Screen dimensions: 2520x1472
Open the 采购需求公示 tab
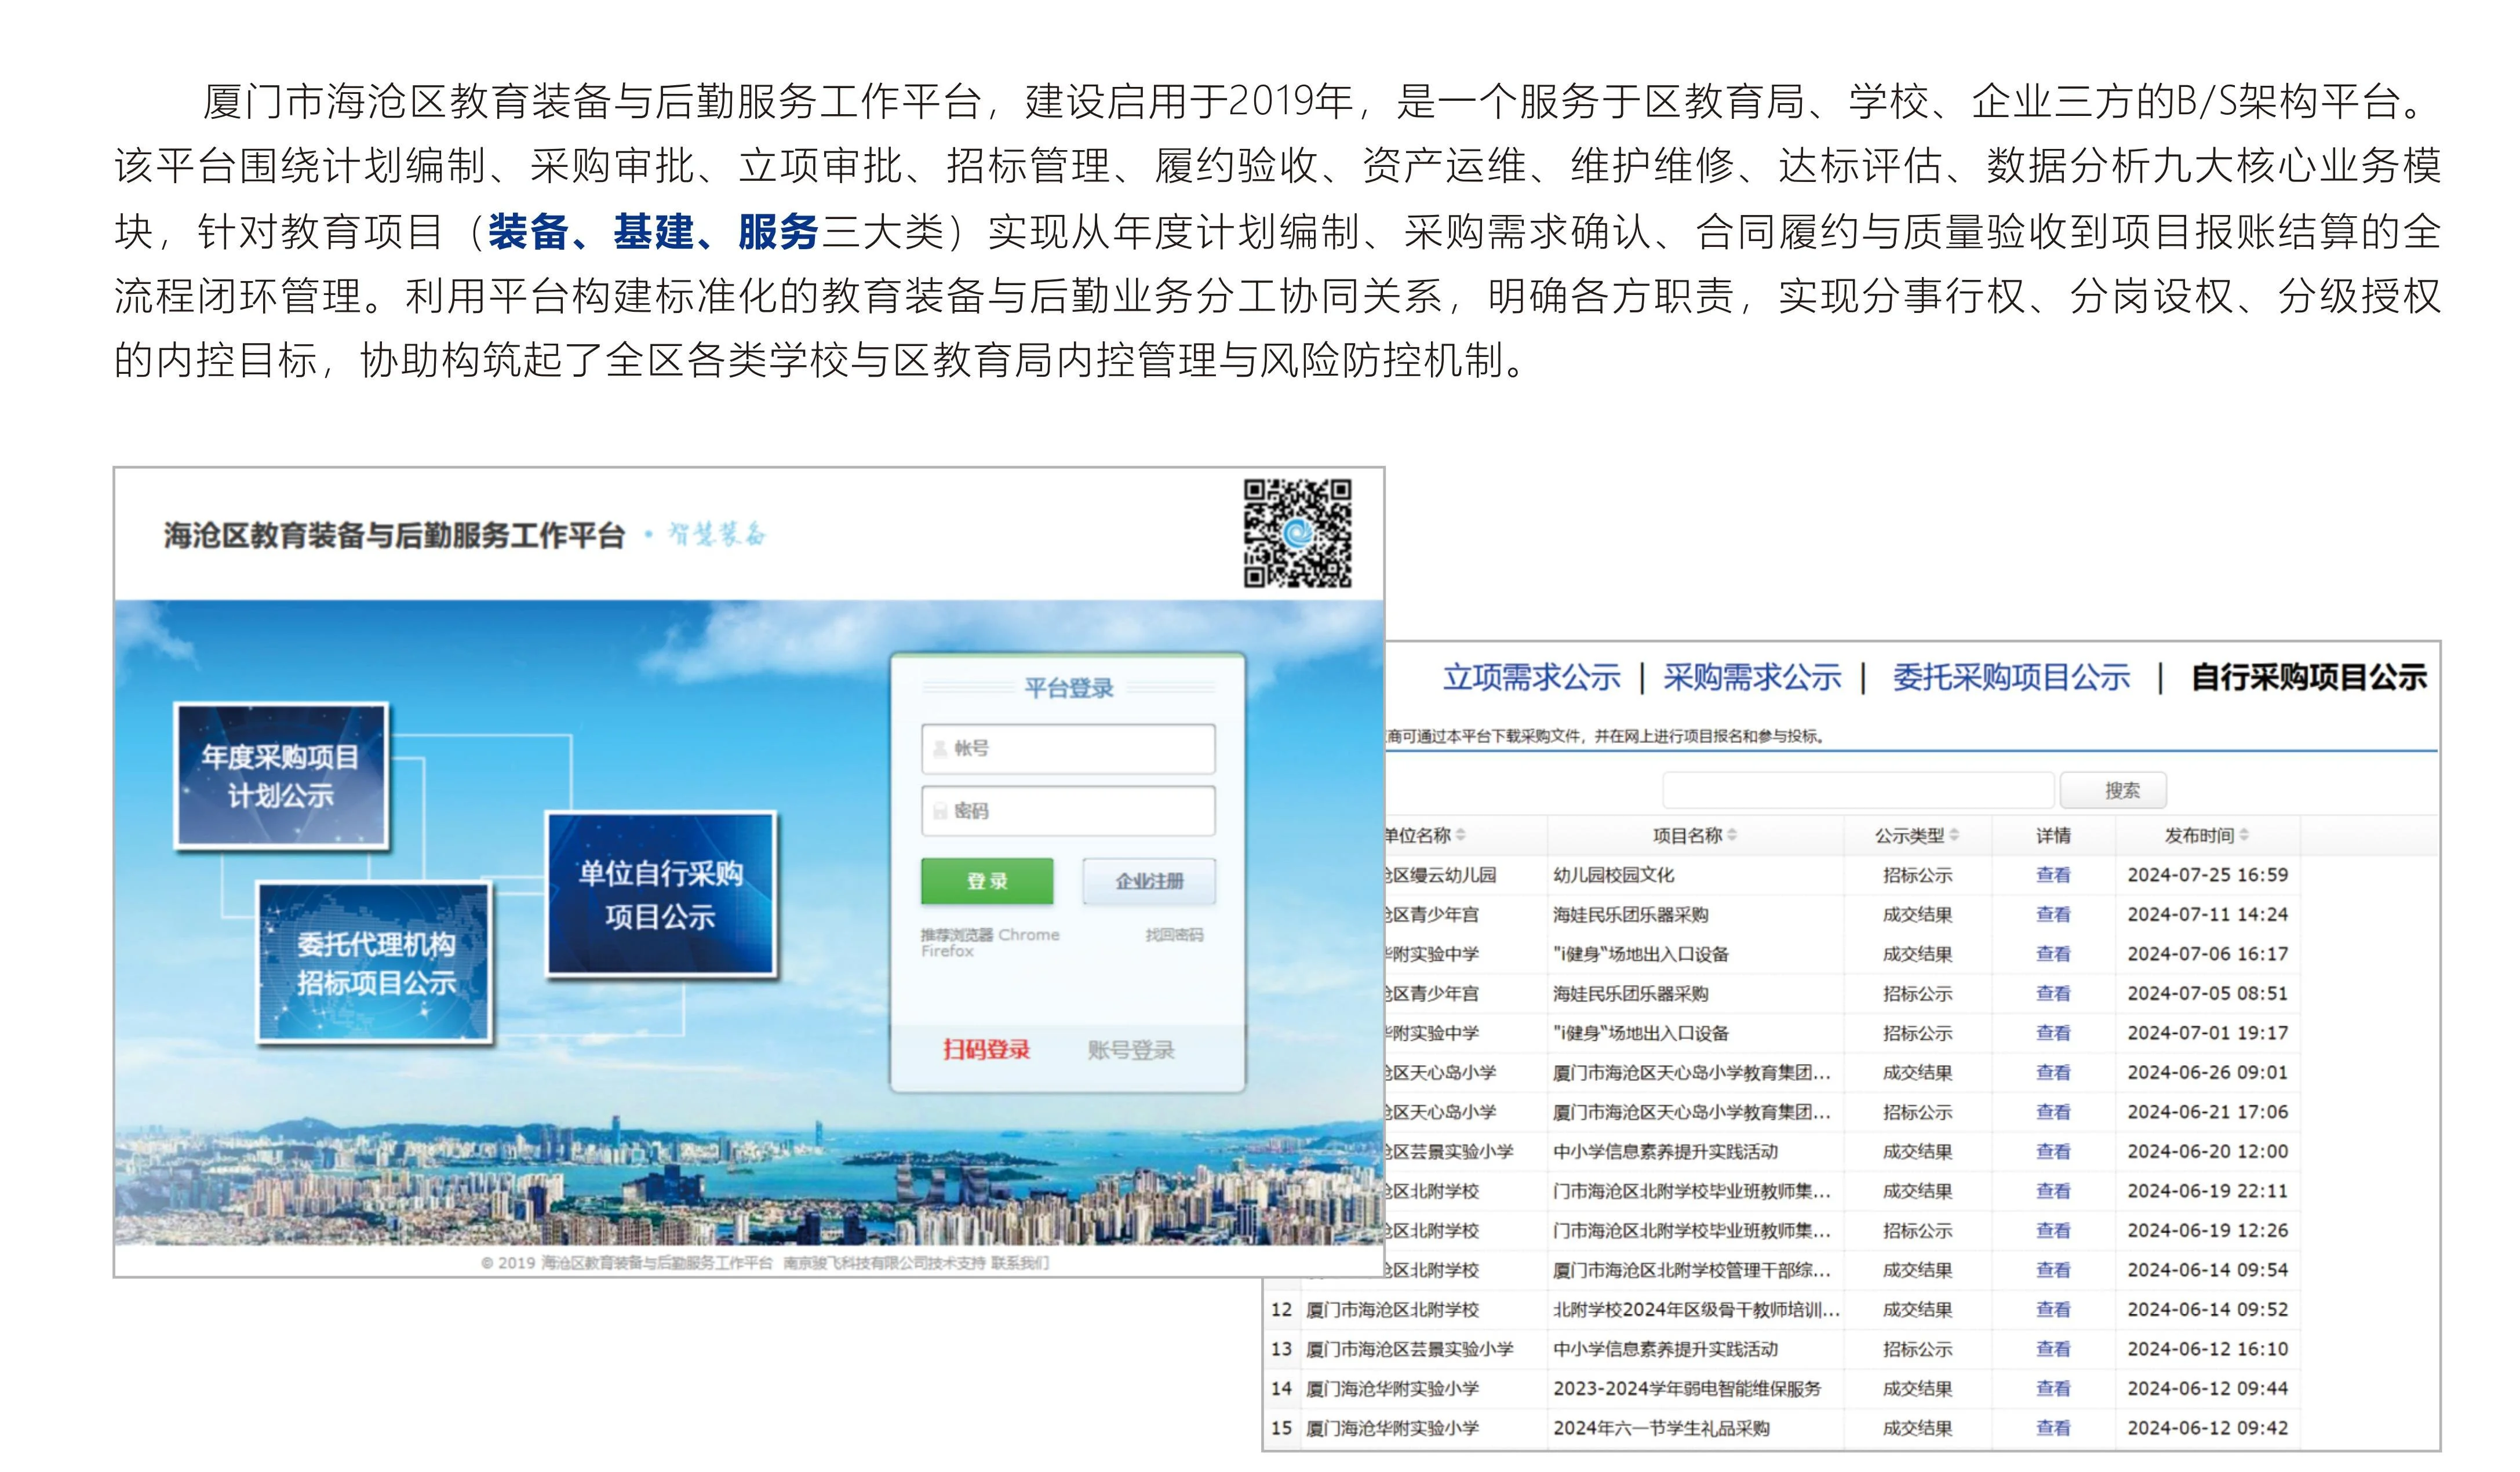1751,677
